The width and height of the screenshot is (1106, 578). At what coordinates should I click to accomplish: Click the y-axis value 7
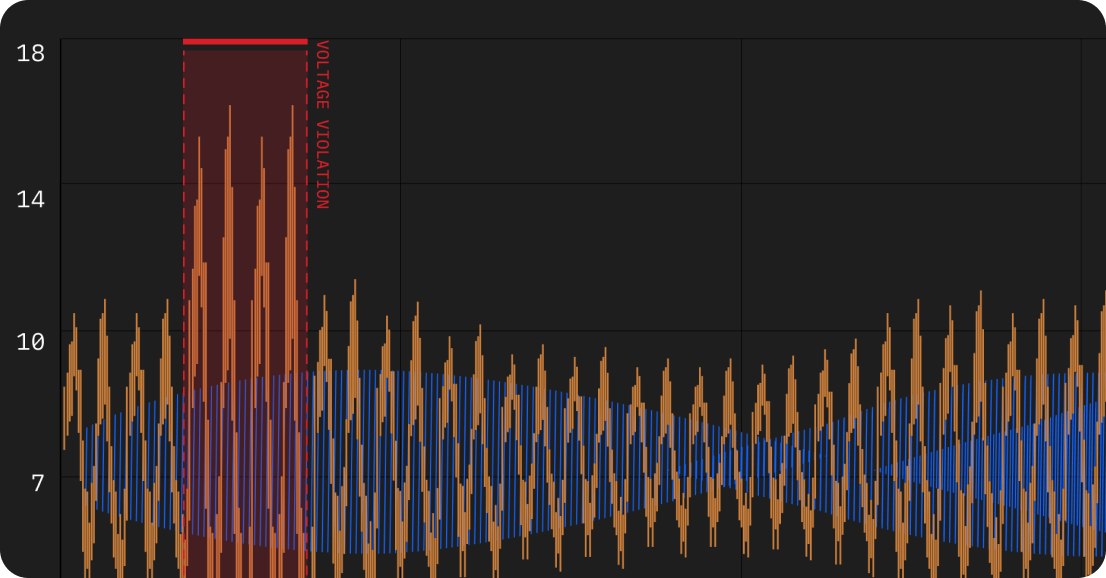pyautogui.click(x=38, y=483)
